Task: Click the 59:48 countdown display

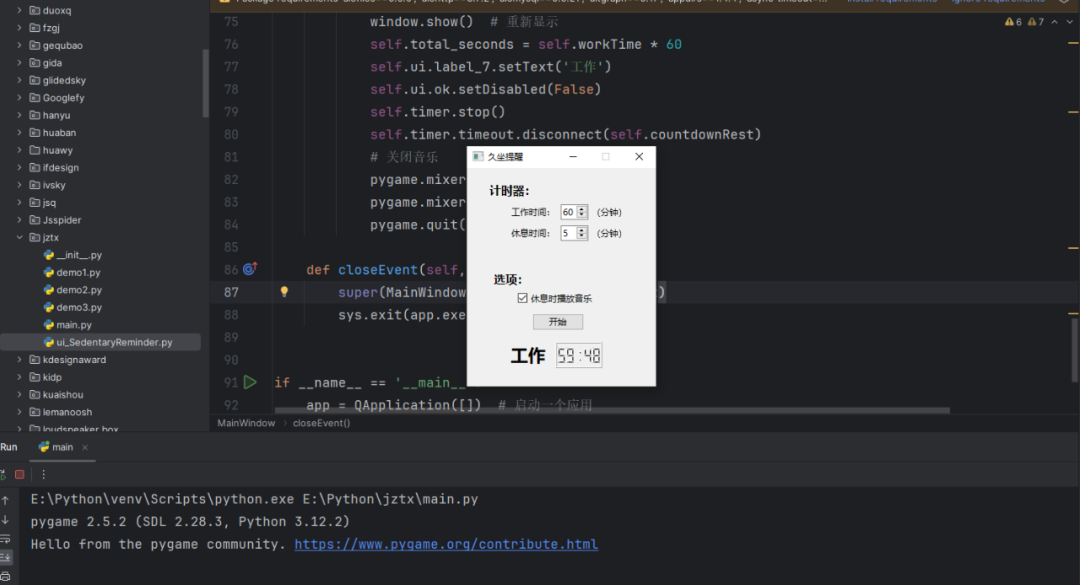Action: click(x=579, y=356)
